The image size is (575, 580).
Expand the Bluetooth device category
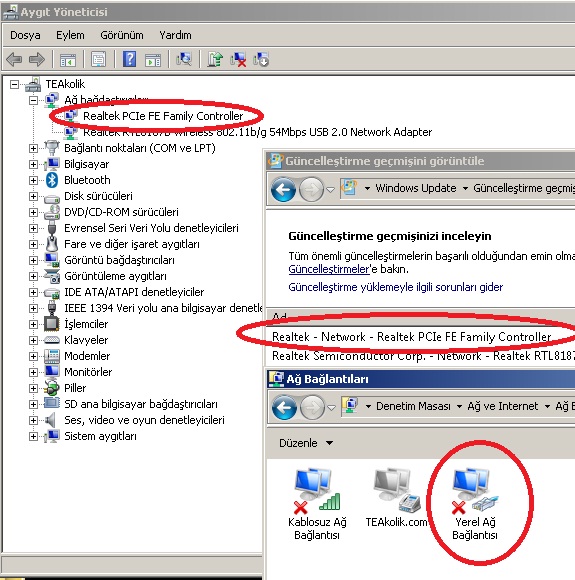[x=33, y=180]
